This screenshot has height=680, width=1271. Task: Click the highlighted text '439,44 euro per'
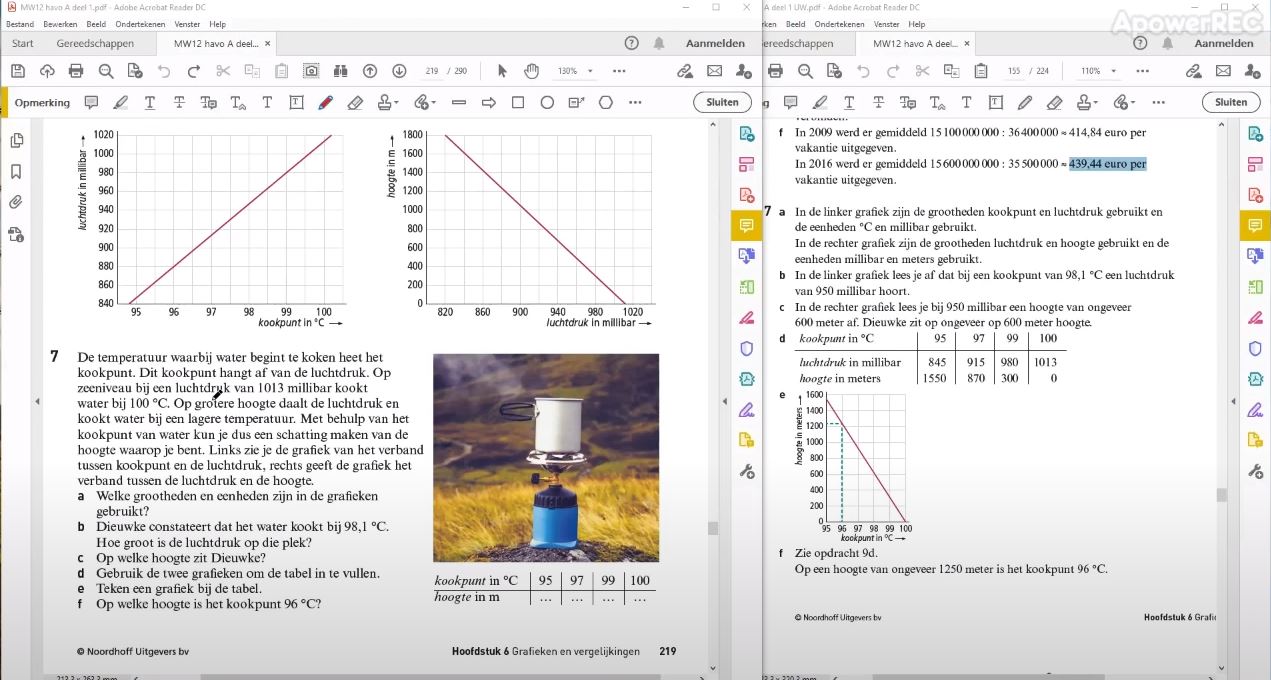pyautogui.click(x=1108, y=164)
